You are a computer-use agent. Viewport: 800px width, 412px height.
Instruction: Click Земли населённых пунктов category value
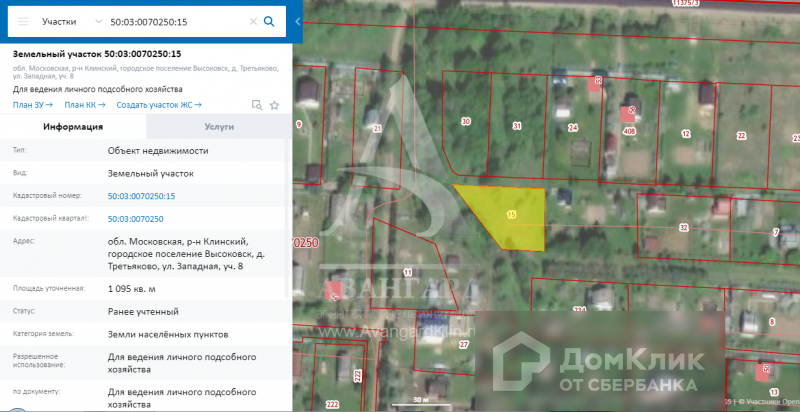pos(168,334)
